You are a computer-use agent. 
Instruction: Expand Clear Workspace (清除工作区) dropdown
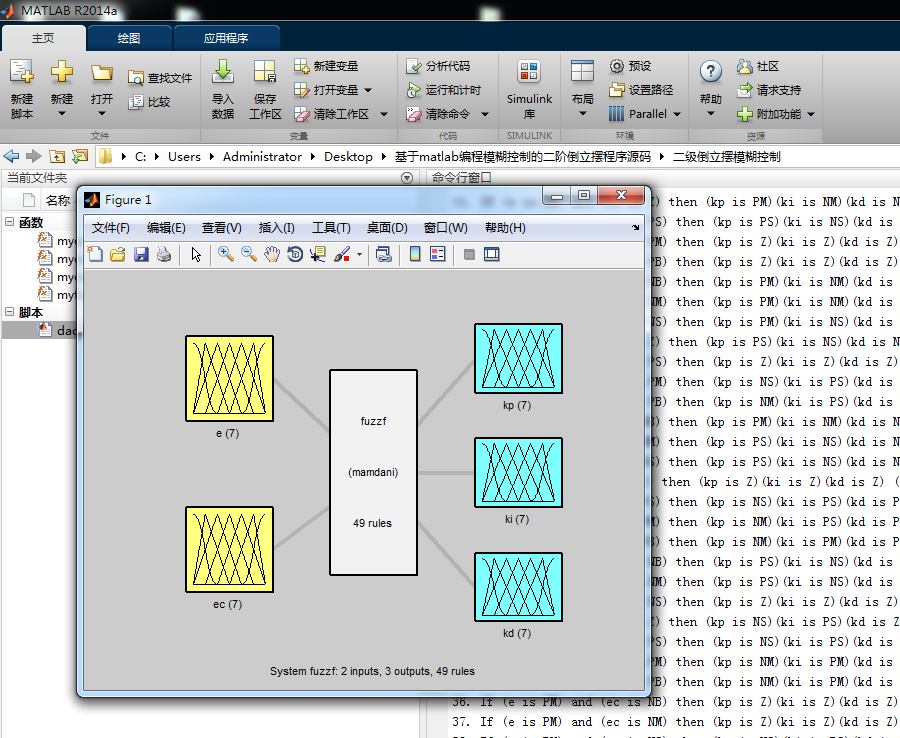384,114
